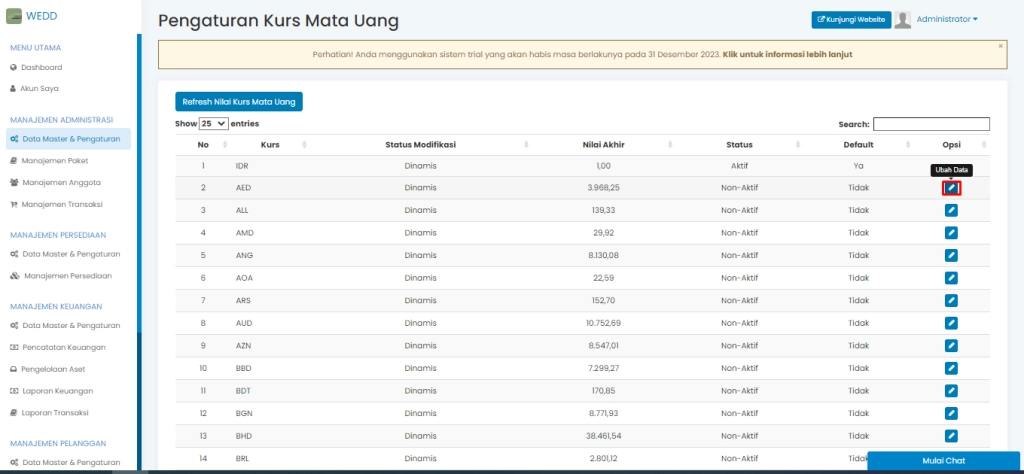This screenshot has height=474, width=1024.
Task: Click the edit pencil icon for AUD row
Action: (951, 323)
